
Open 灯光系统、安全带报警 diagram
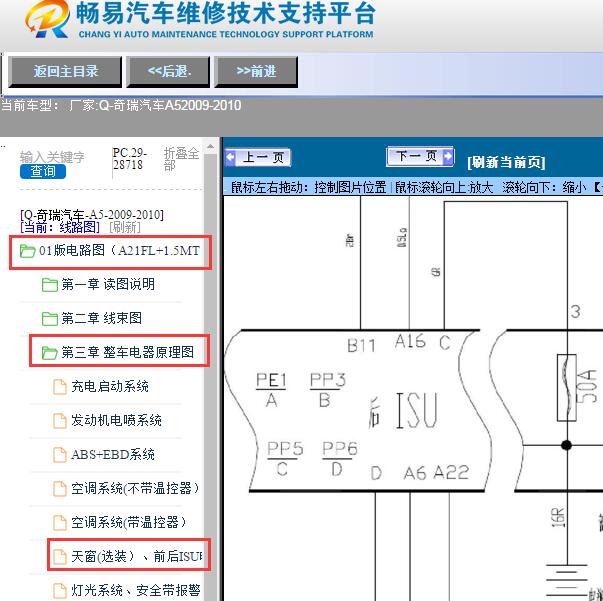(x=136, y=590)
